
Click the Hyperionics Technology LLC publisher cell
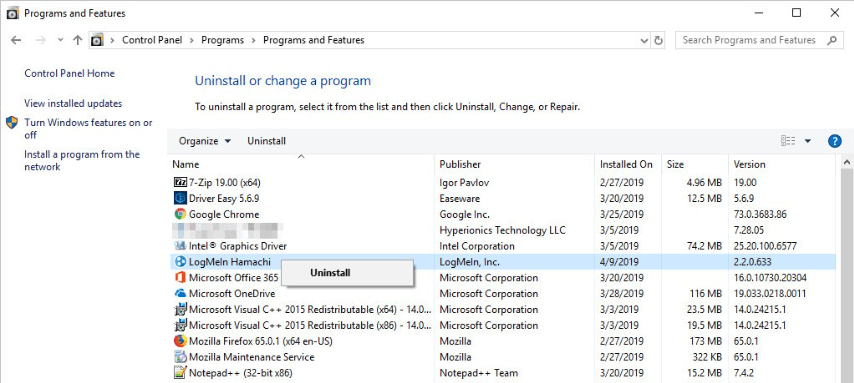click(502, 230)
